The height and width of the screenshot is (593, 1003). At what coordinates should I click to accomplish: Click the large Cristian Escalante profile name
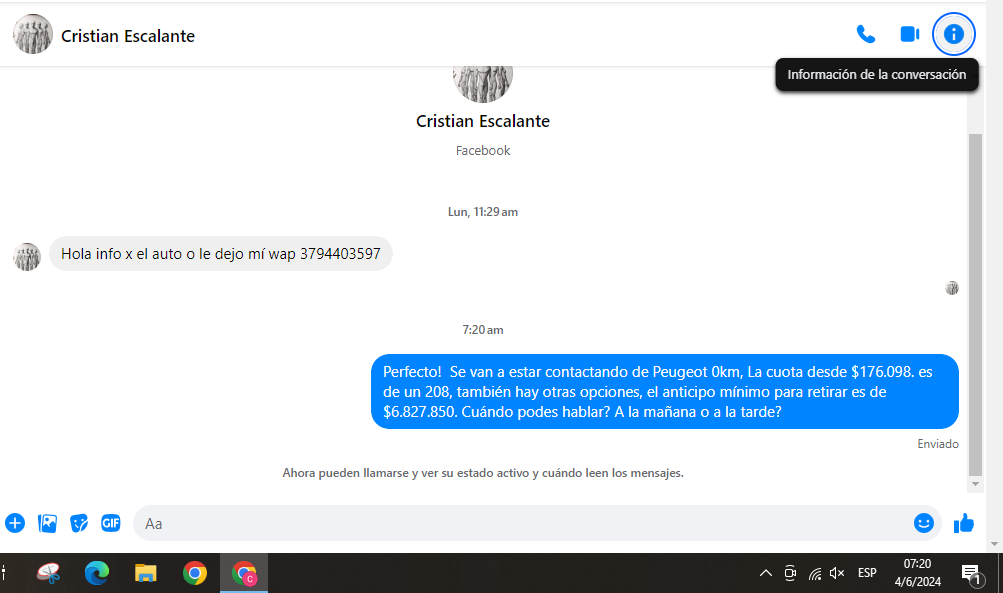(x=482, y=121)
